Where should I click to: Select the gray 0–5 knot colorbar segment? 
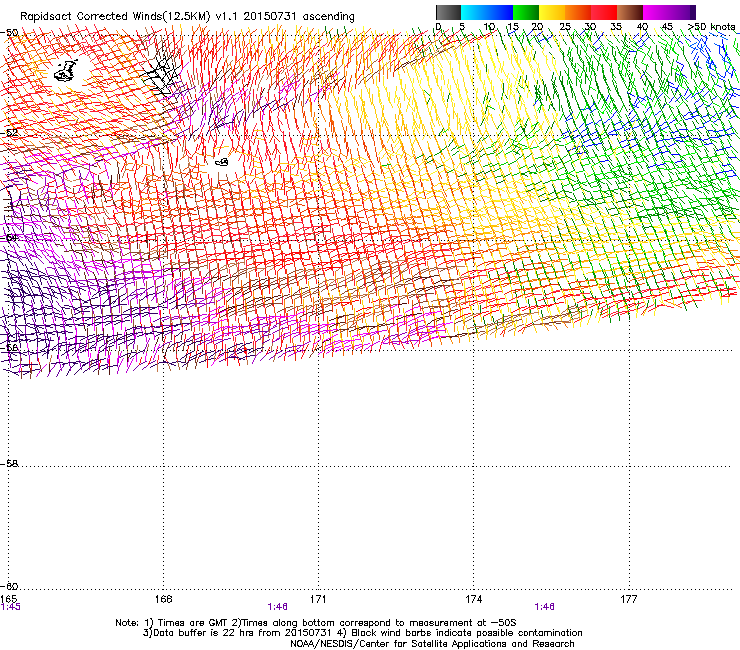coord(448,12)
